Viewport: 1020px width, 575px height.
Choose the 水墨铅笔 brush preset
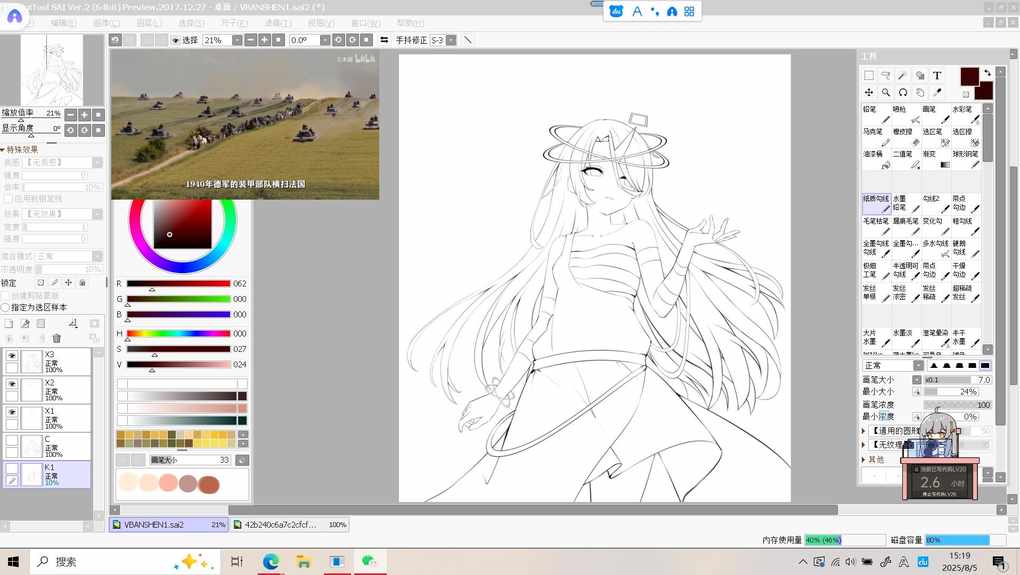(x=906, y=204)
